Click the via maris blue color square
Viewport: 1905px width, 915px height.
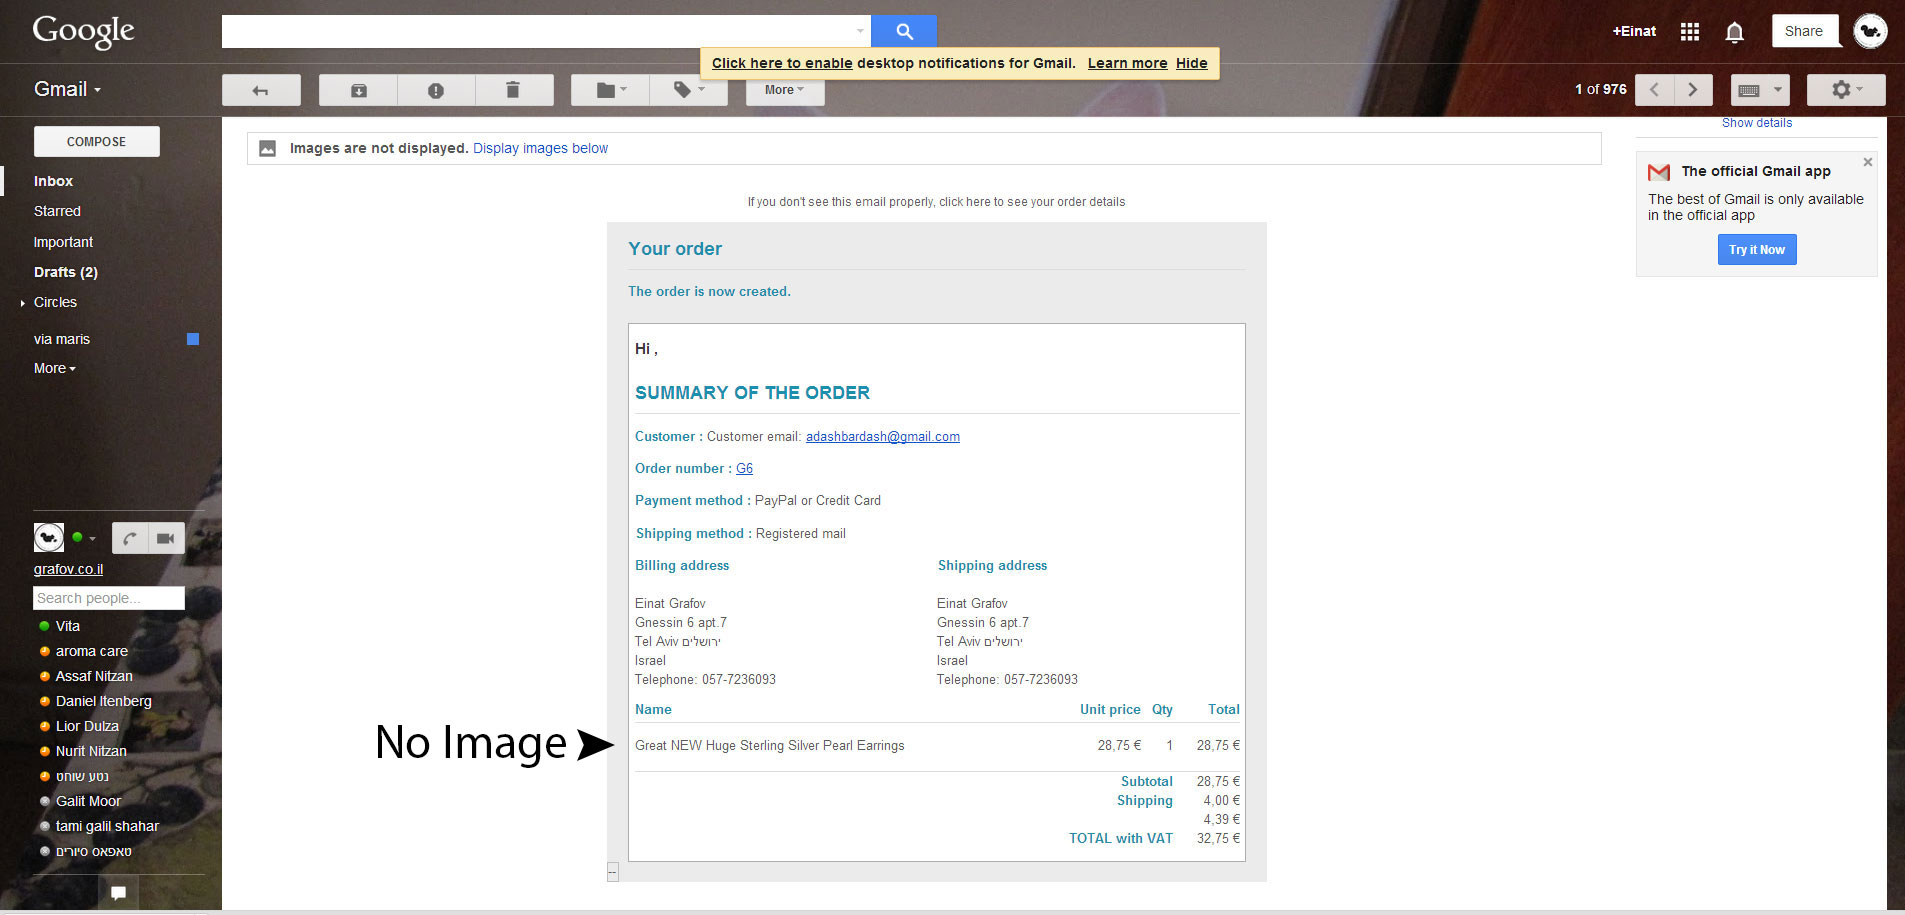point(193,339)
